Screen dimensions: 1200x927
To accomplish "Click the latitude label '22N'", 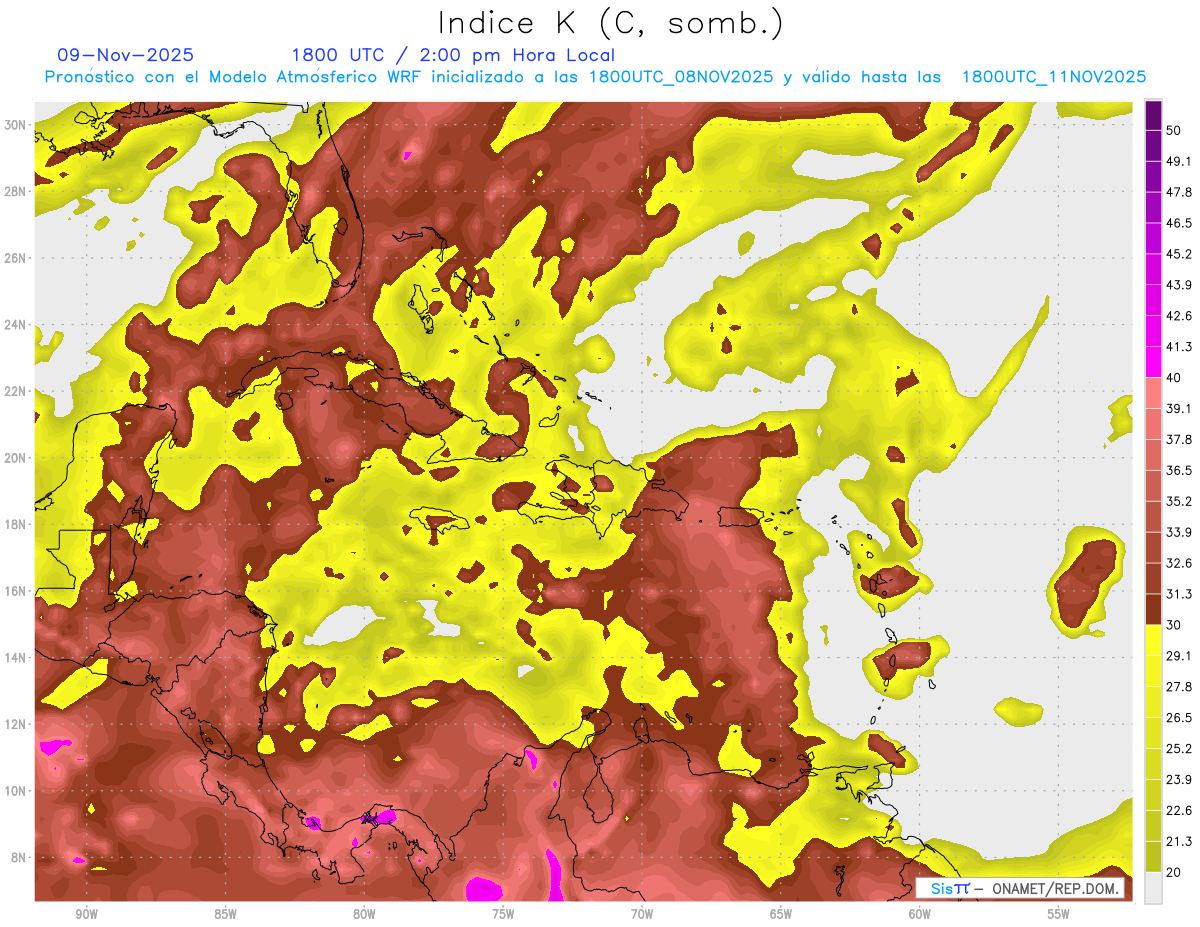I will point(15,391).
